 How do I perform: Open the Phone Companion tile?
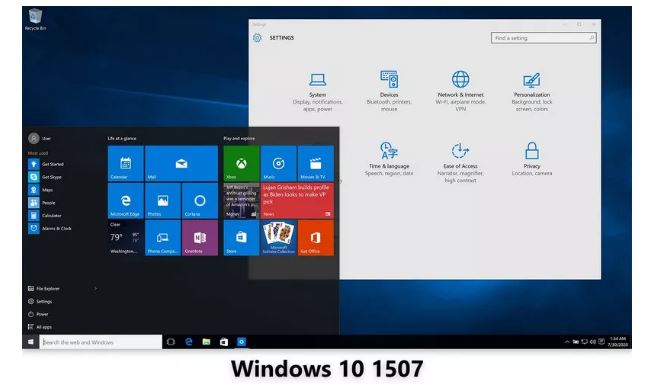[163, 238]
